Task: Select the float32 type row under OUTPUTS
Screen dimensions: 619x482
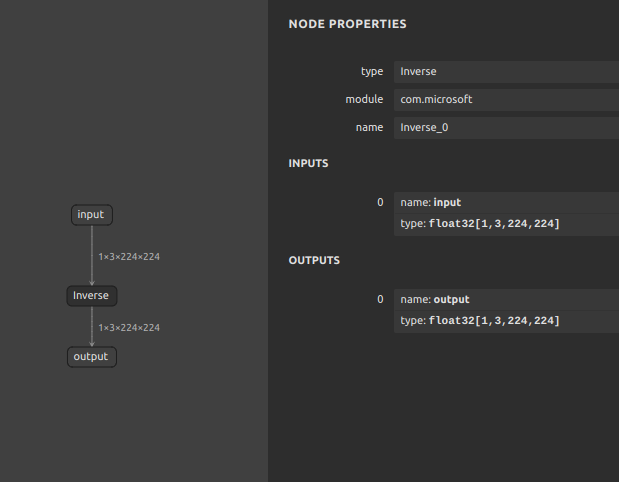Action: click(x=506, y=321)
